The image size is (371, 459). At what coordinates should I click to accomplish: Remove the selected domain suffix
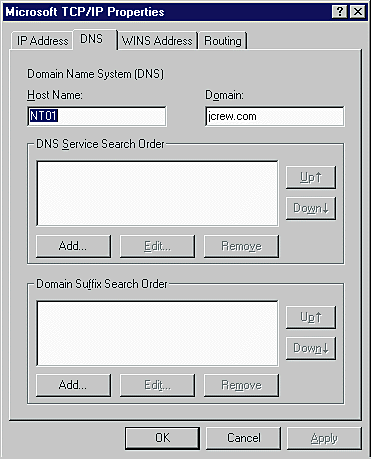pyautogui.click(x=241, y=385)
